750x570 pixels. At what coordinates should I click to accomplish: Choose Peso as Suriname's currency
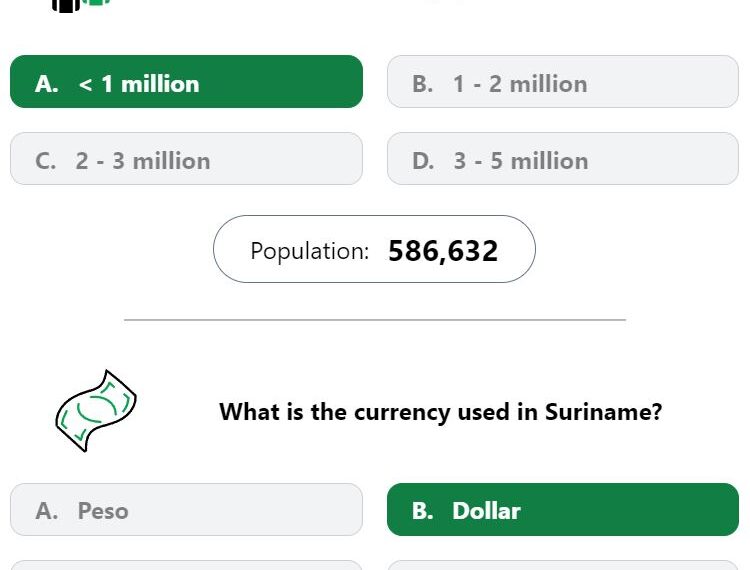click(x=186, y=509)
